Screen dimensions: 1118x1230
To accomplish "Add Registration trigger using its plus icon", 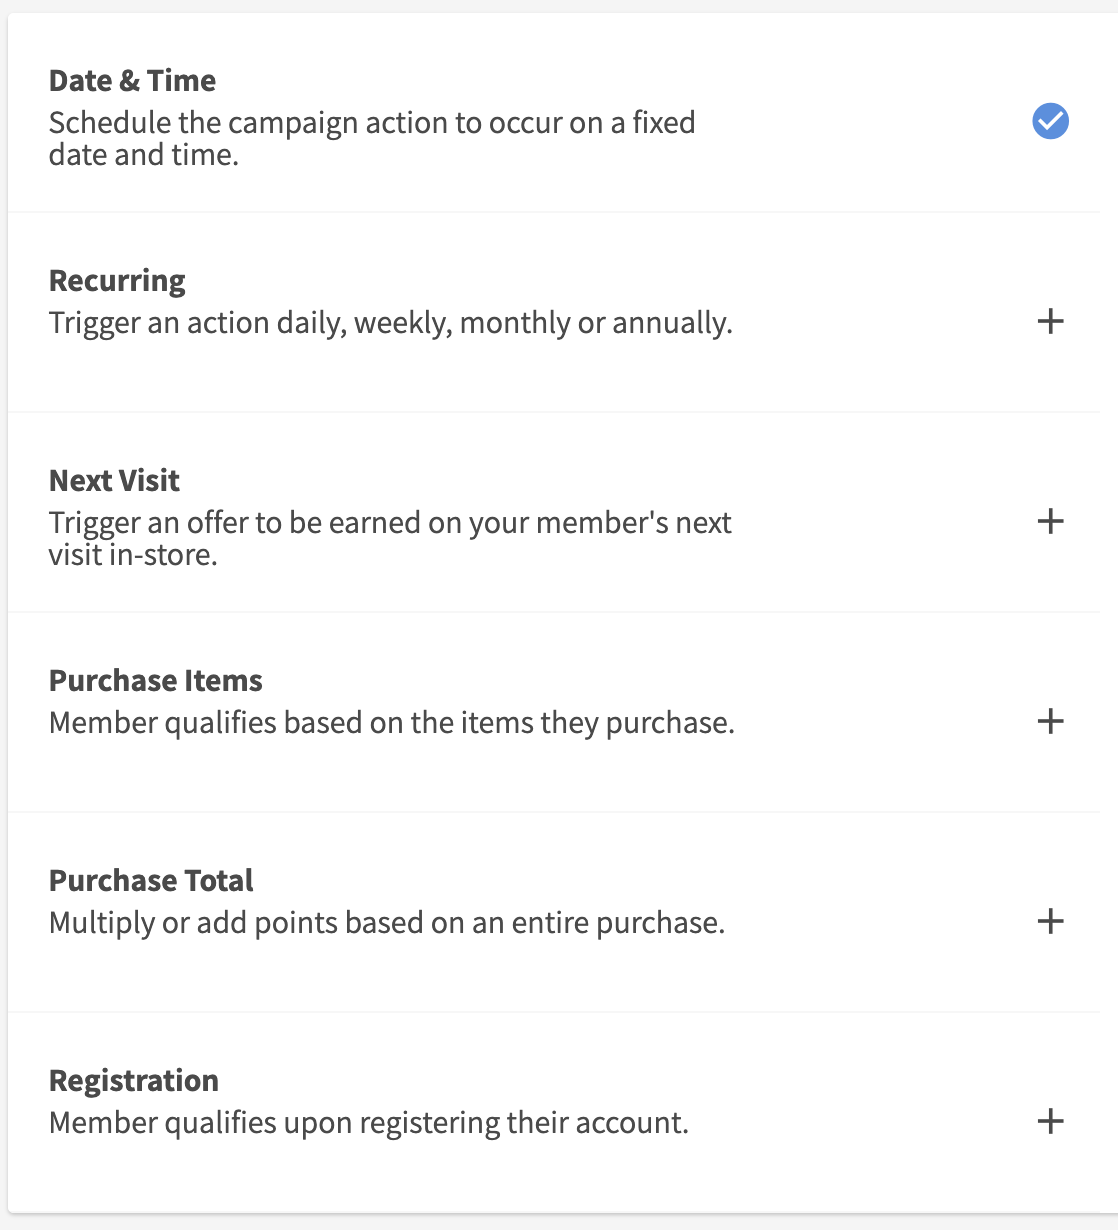I will 1050,1121.
